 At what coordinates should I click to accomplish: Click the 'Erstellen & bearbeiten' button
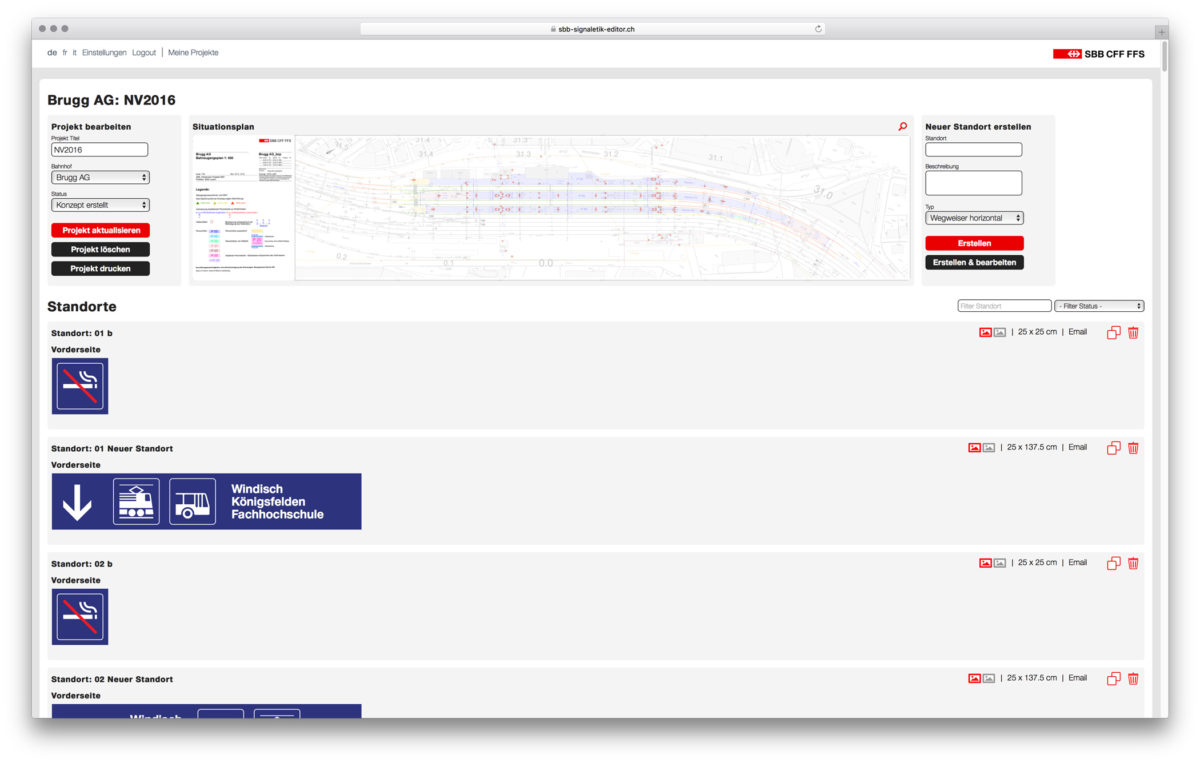974,263
